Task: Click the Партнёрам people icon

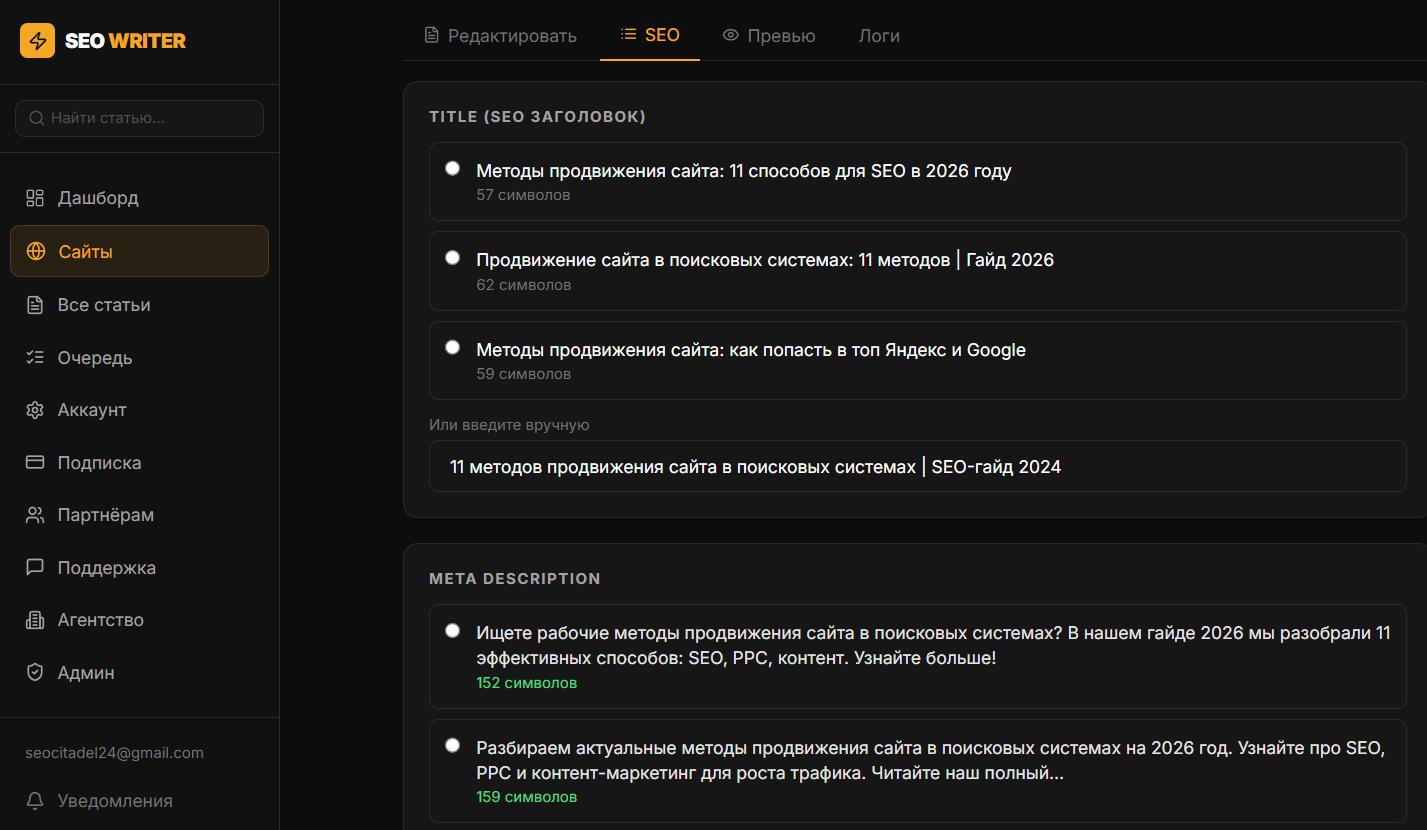Action: point(35,515)
